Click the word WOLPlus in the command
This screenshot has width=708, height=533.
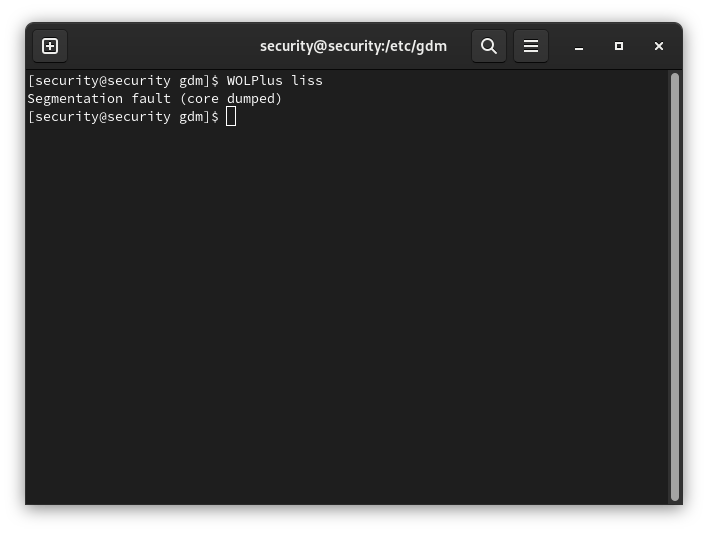click(x=255, y=80)
